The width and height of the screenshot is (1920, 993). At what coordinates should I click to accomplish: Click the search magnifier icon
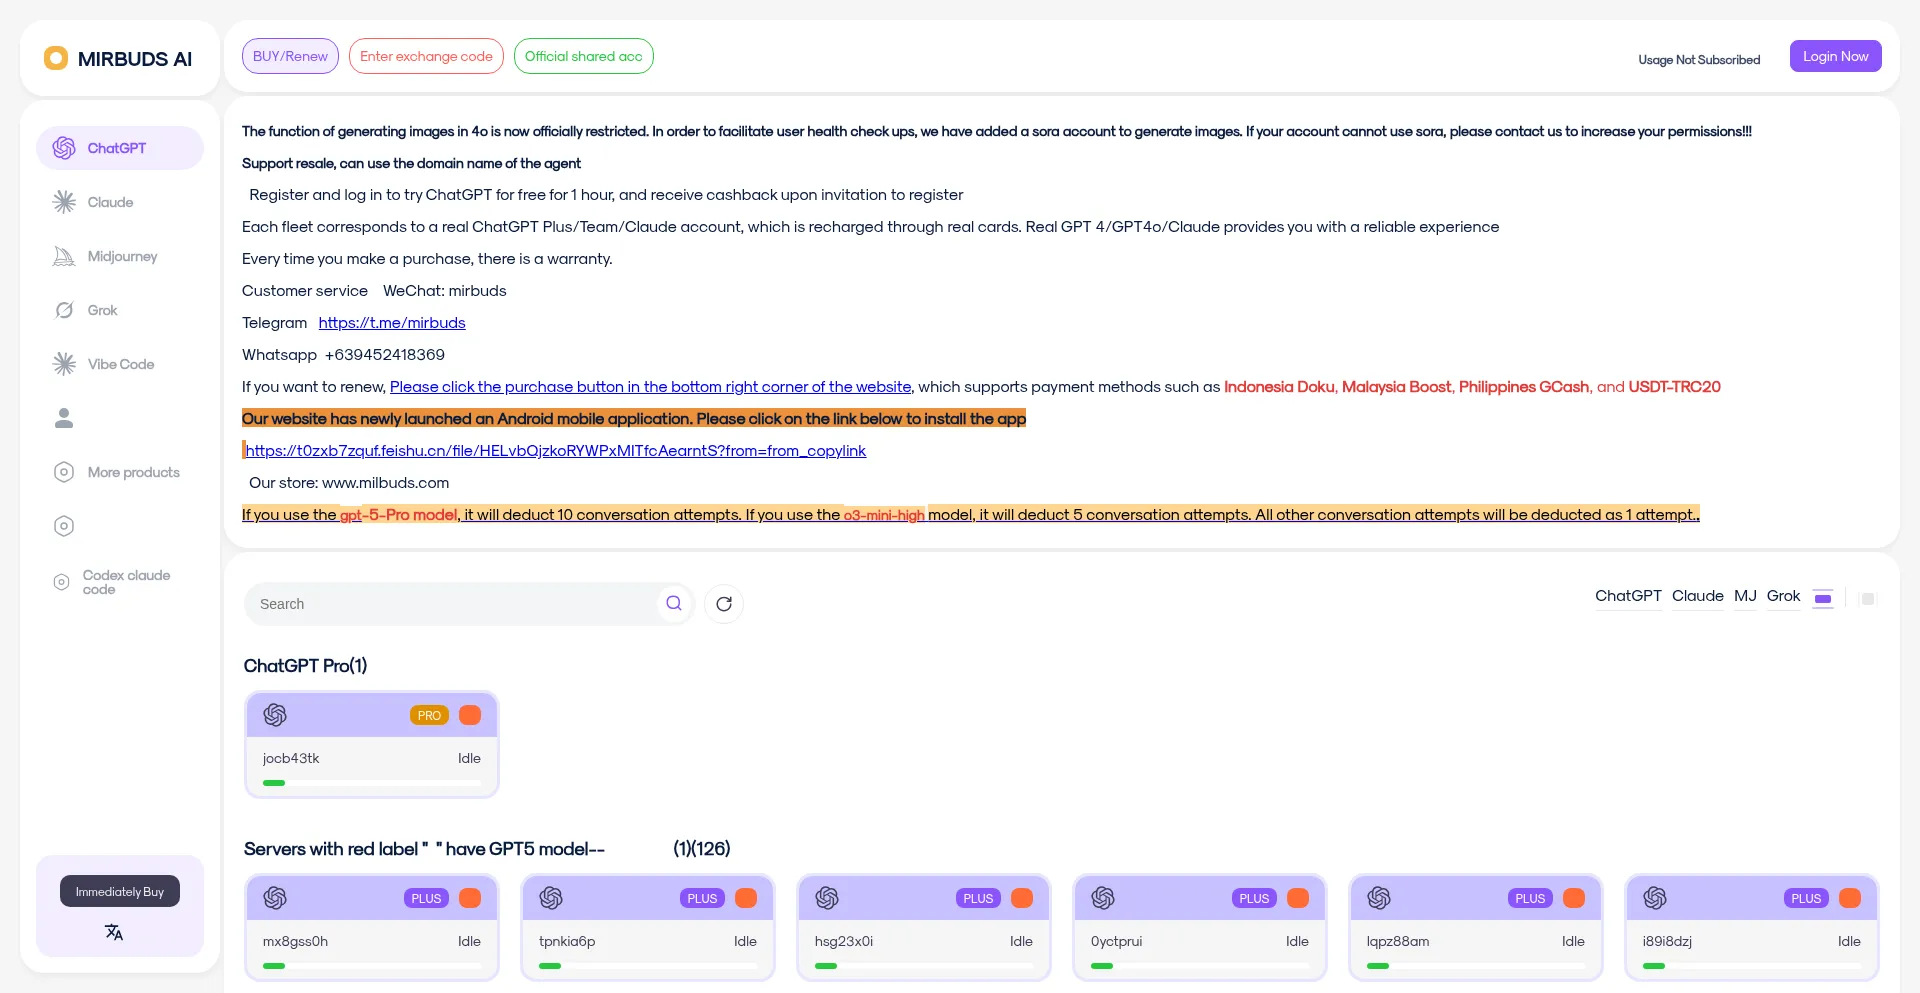pyautogui.click(x=674, y=603)
